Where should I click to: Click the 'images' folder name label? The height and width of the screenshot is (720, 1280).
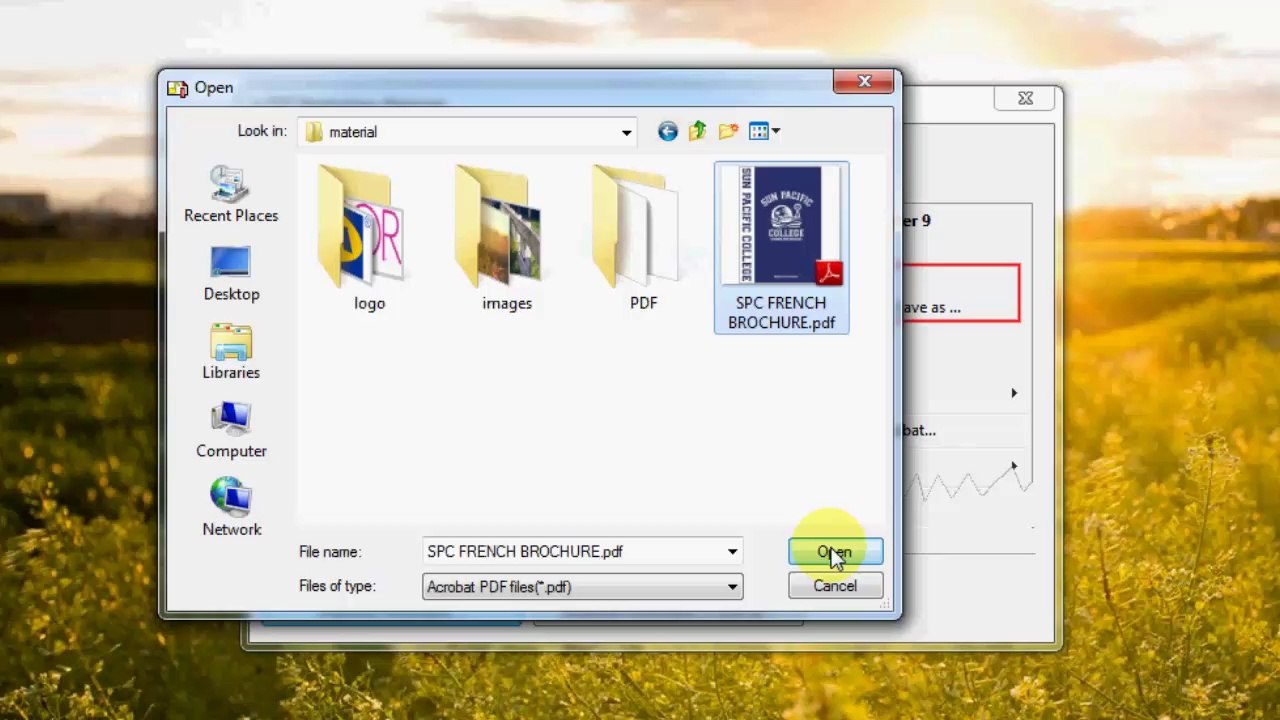click(507, 303)
